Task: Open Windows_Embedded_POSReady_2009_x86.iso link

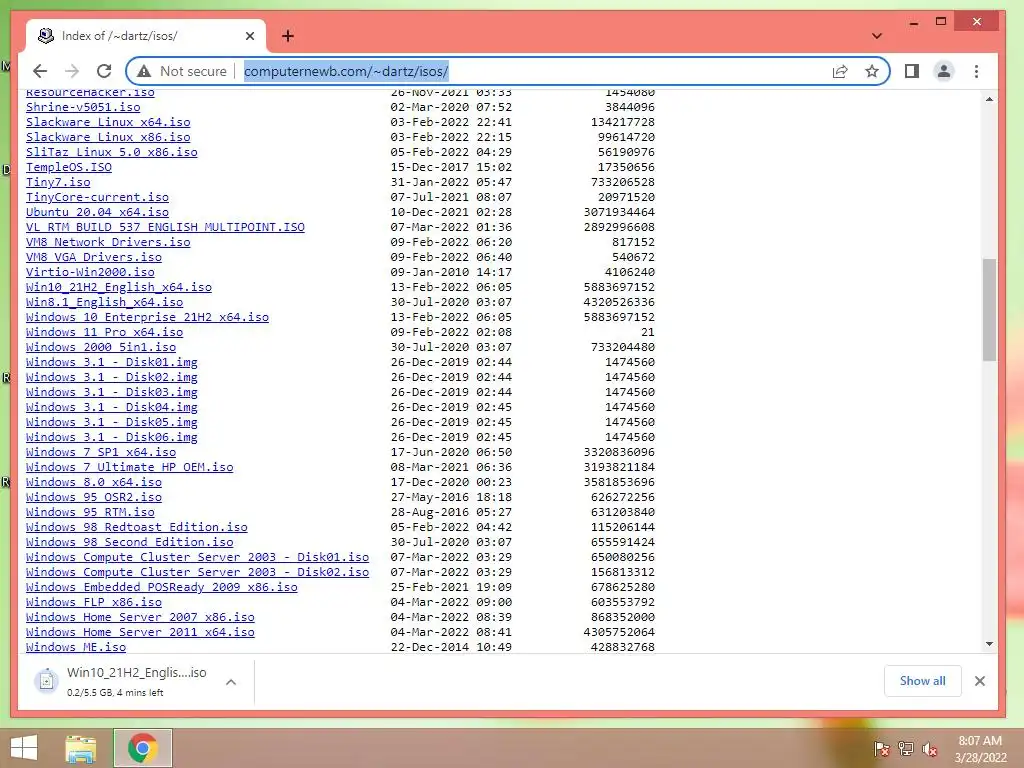Action: coord(162,588)
